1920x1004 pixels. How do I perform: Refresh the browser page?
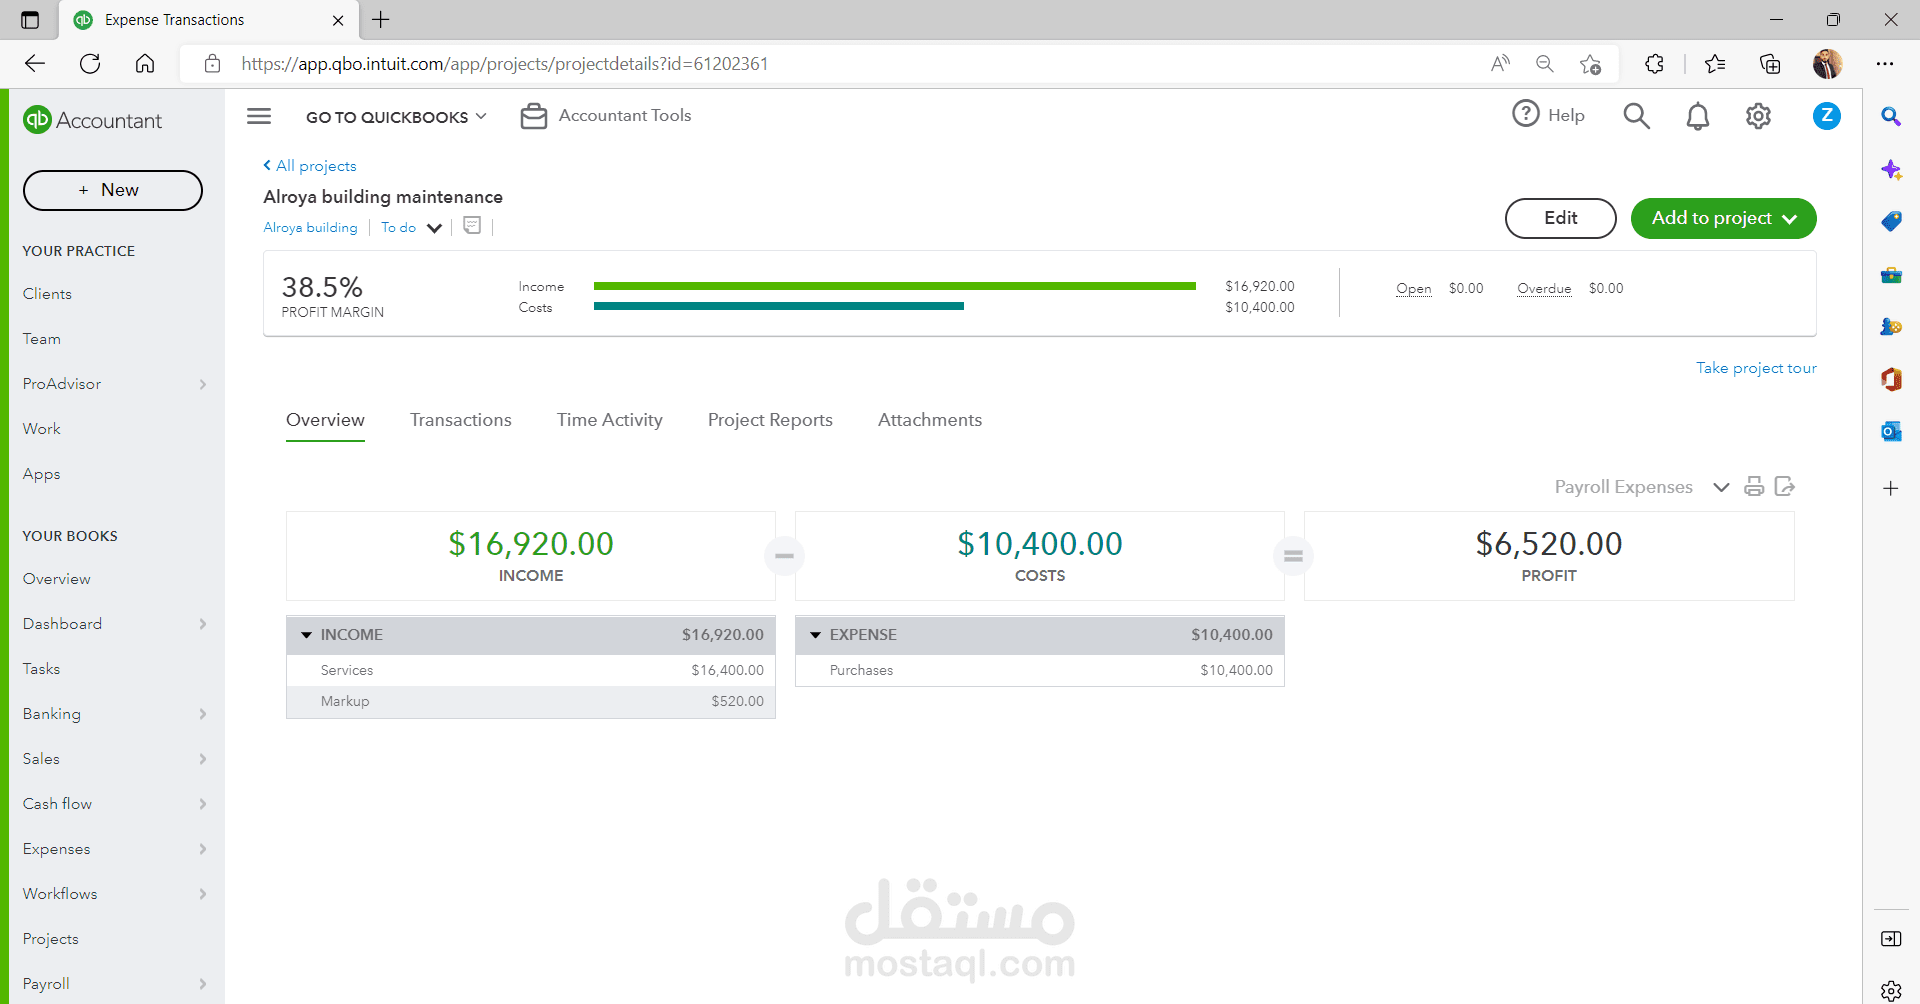[90, 64]
